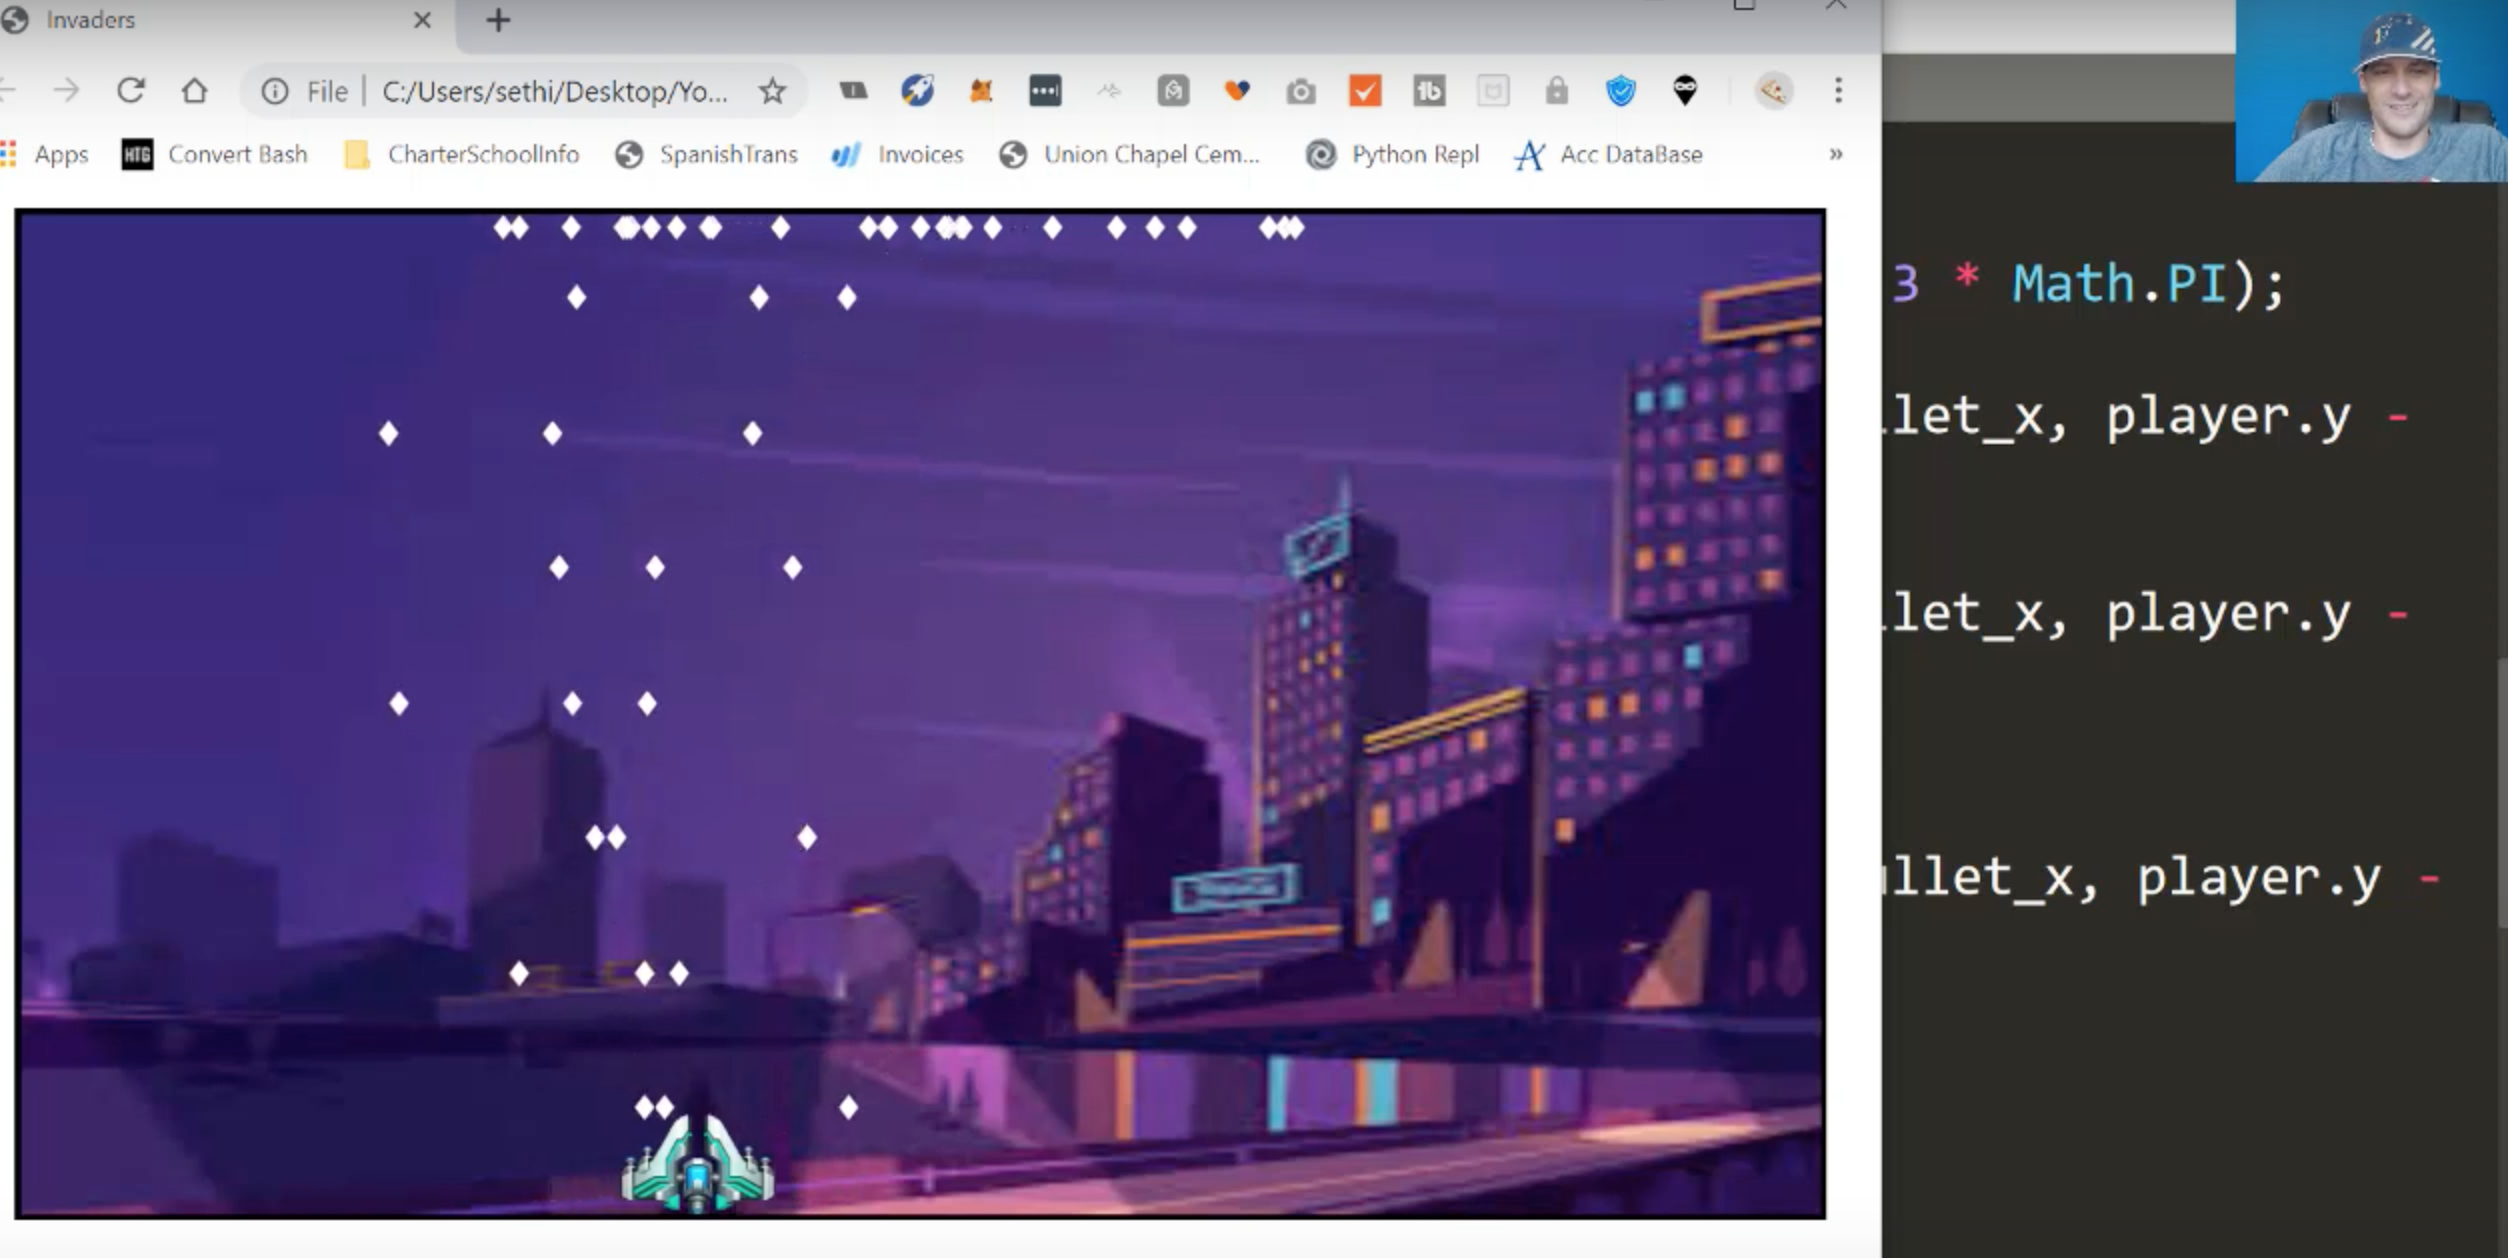The height and width of the screenshot is (1258, 2508).
Task: Go to the browser home page
Action: click(x=195, y=91)
